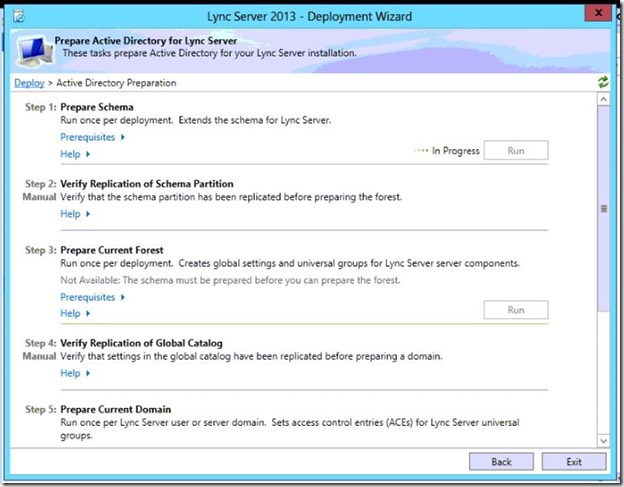Click "Verify Replication of Global Catalog" title
Image resolution: width=624 pixels, height=487 pixels.
pos(142,343)
